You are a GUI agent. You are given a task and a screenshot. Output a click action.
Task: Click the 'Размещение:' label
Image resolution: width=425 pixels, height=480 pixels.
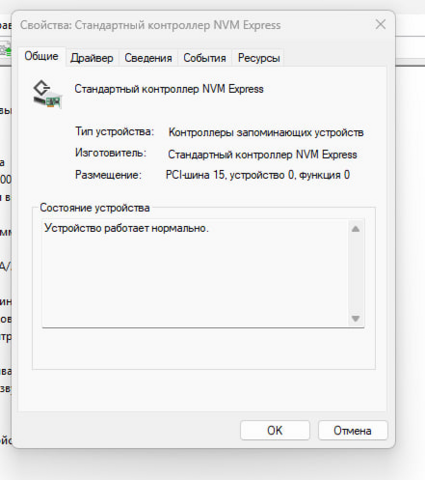pyautogui.click(x=108, y=175)
